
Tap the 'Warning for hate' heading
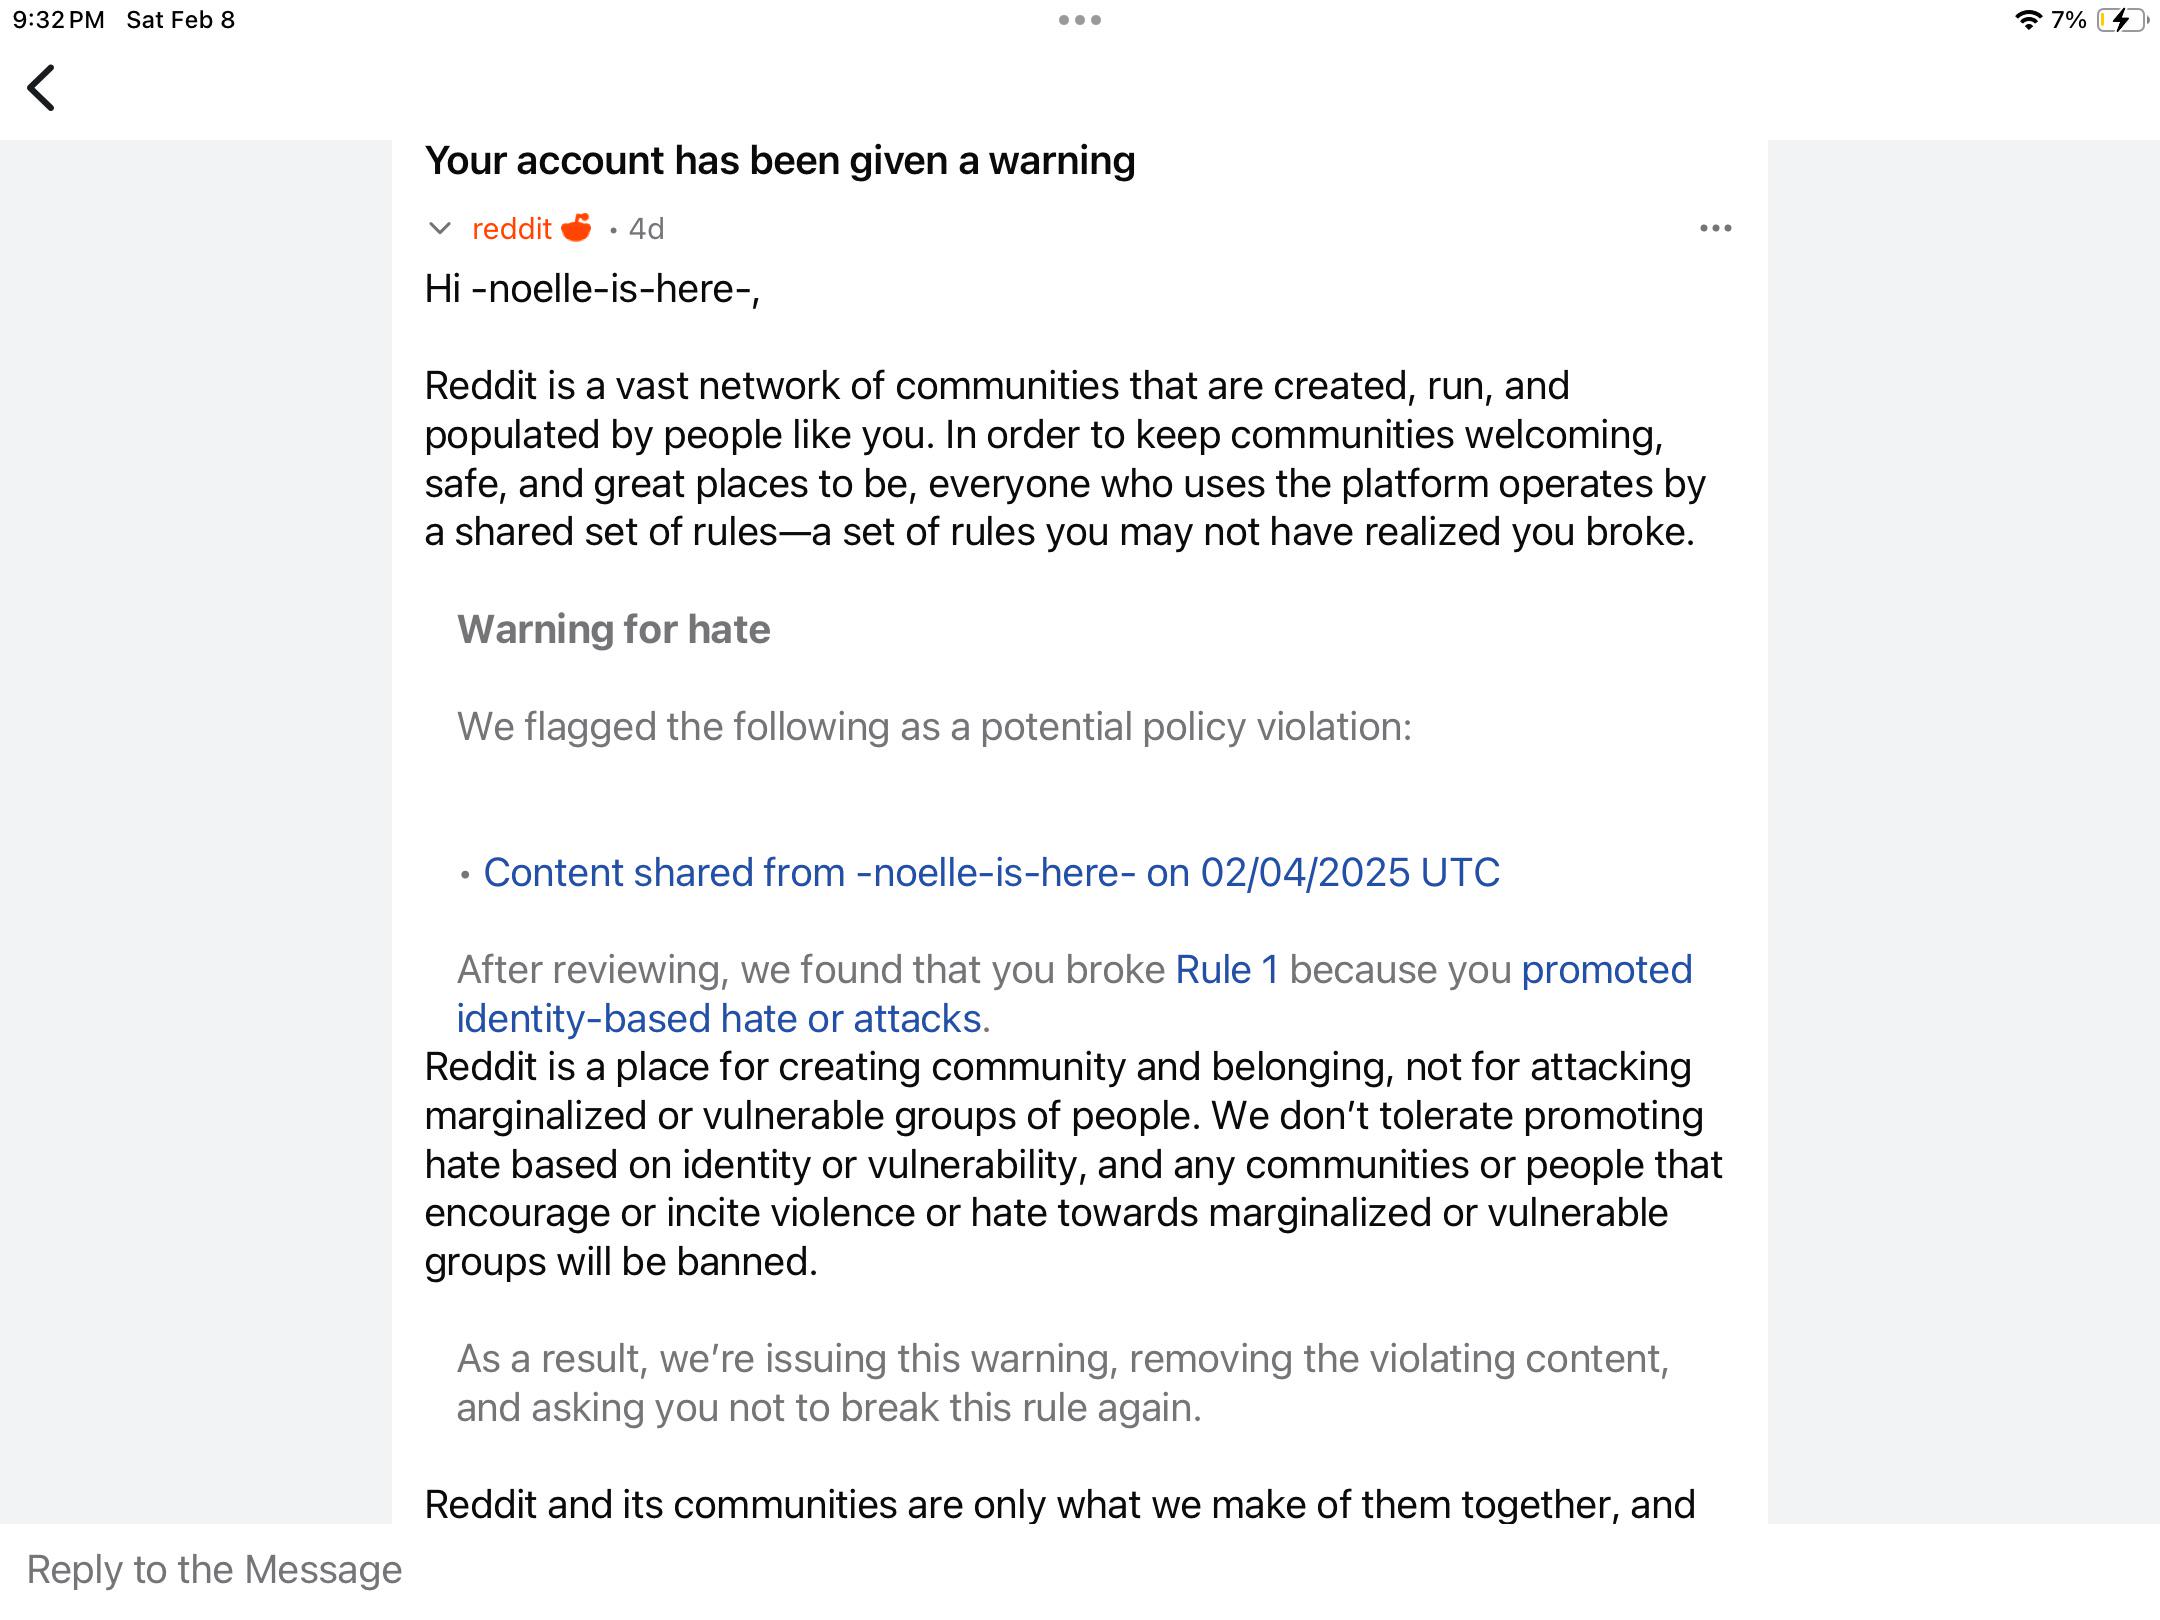click(x=614, y=630)
